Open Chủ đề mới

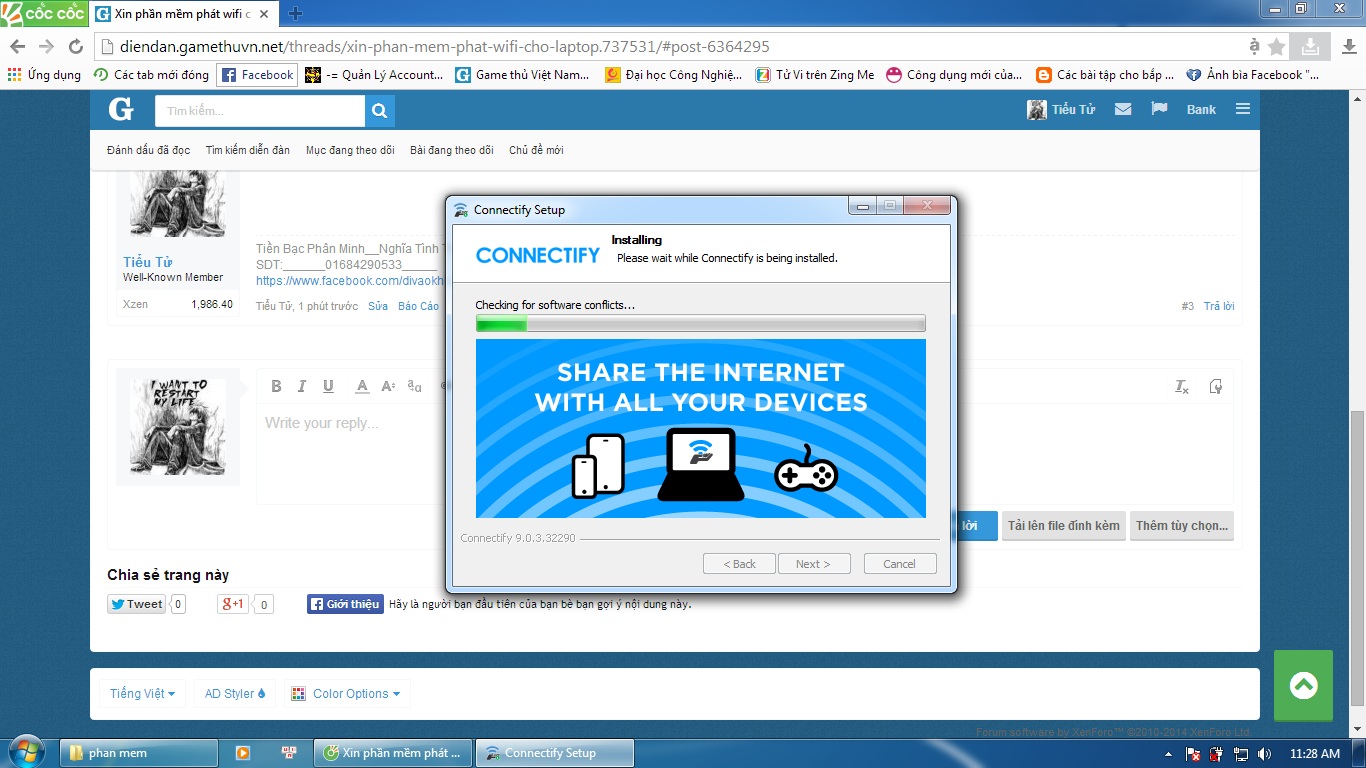click(536, 150)
